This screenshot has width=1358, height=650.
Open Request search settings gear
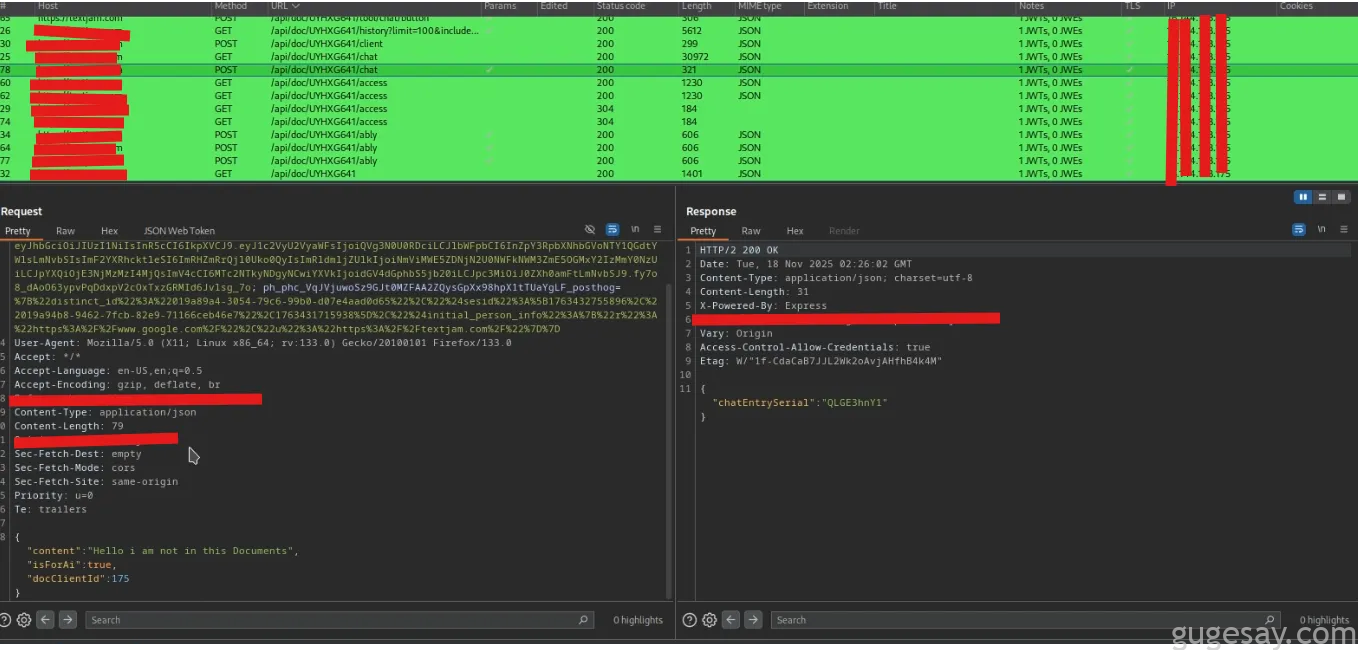point(24,620)
